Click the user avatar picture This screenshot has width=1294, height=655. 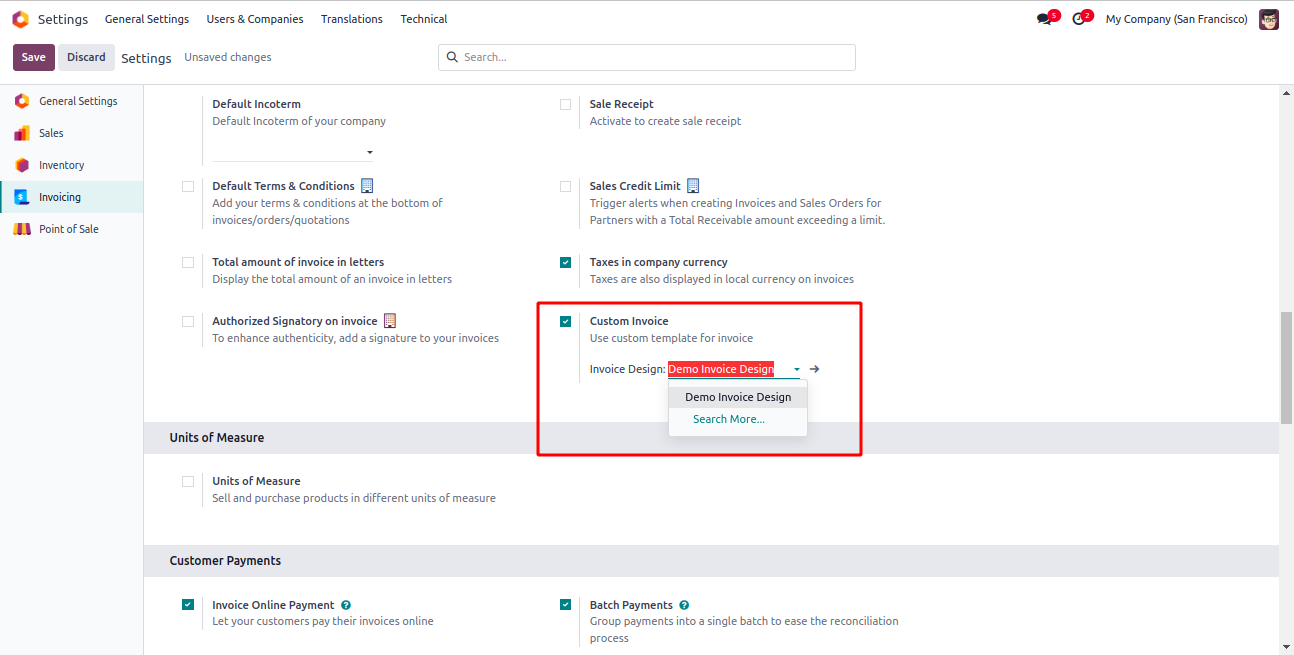(1269, 19)
